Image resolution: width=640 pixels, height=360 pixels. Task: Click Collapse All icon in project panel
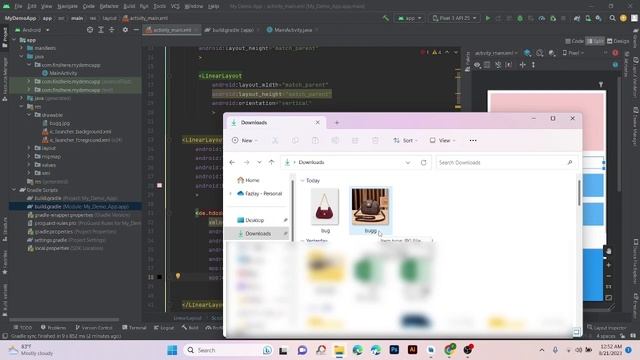click(x=111, y=30)
